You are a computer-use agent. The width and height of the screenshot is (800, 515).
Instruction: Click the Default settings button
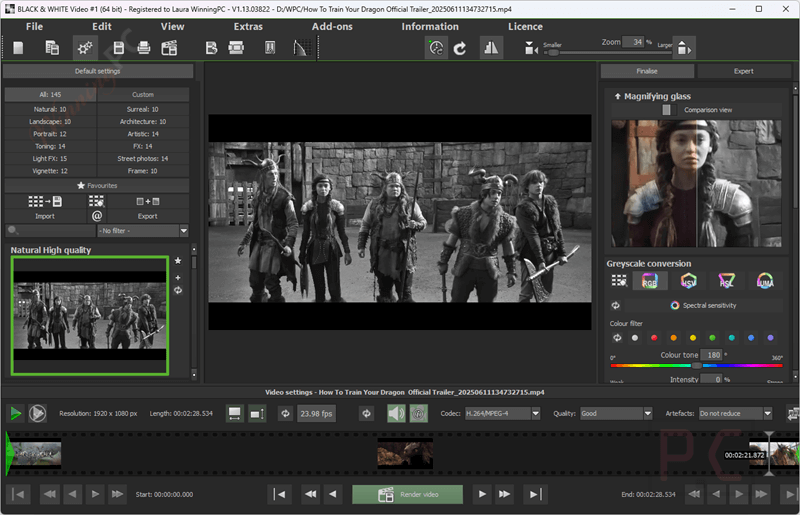point(98,71)
